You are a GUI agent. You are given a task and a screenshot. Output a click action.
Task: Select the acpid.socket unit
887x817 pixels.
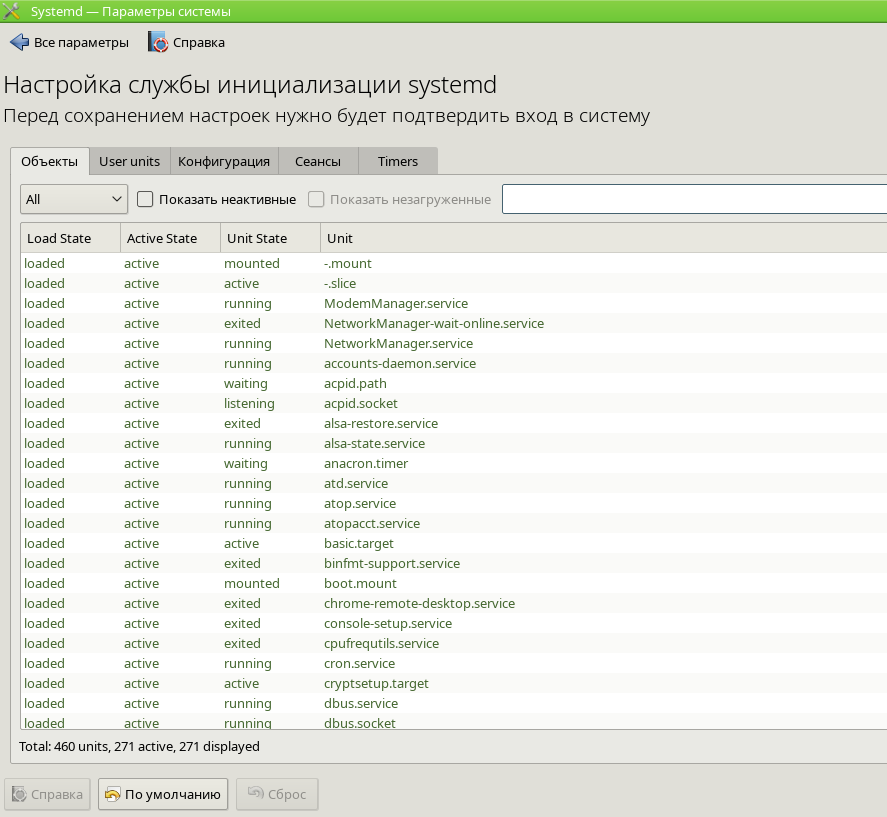(454, 403)
